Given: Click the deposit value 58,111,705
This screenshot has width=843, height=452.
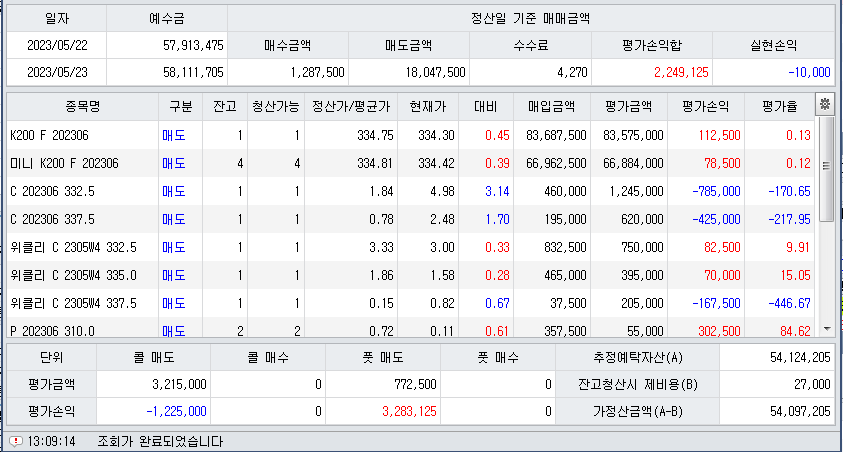Looking at the screenshot, I should (x=193, y=72).
